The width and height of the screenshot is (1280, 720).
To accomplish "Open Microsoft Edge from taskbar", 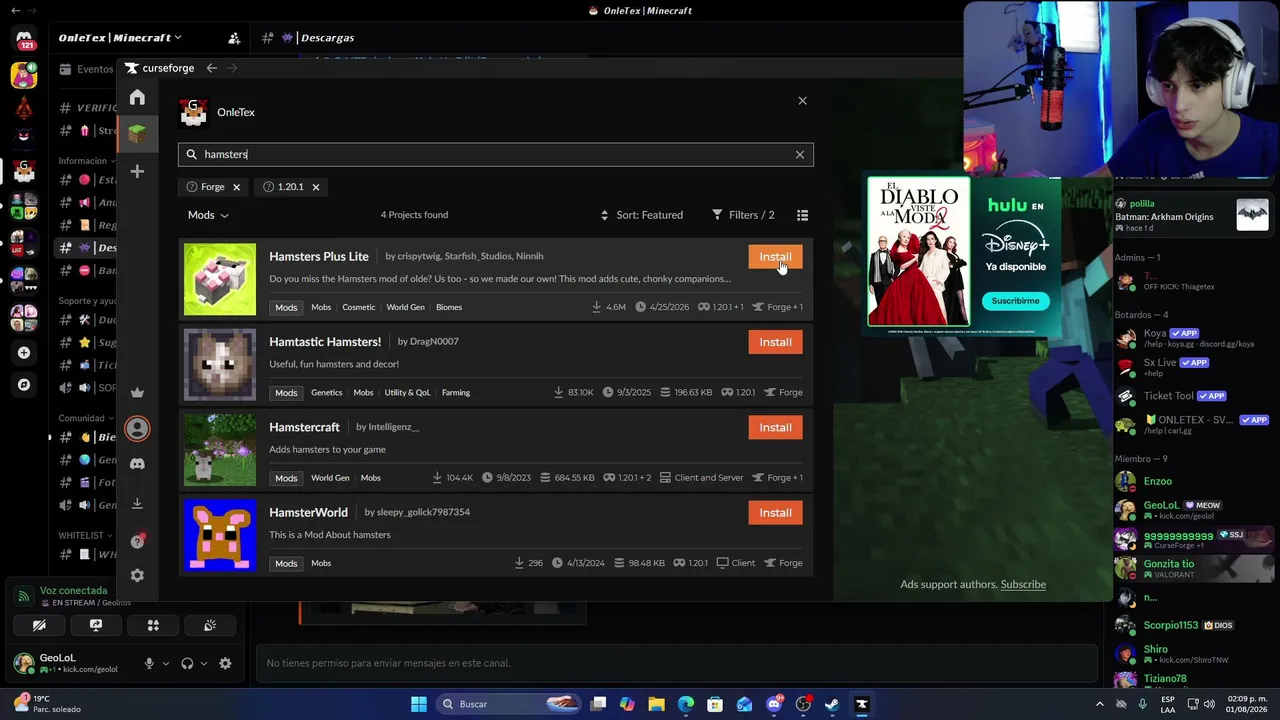I will click(x=686, y=704).
